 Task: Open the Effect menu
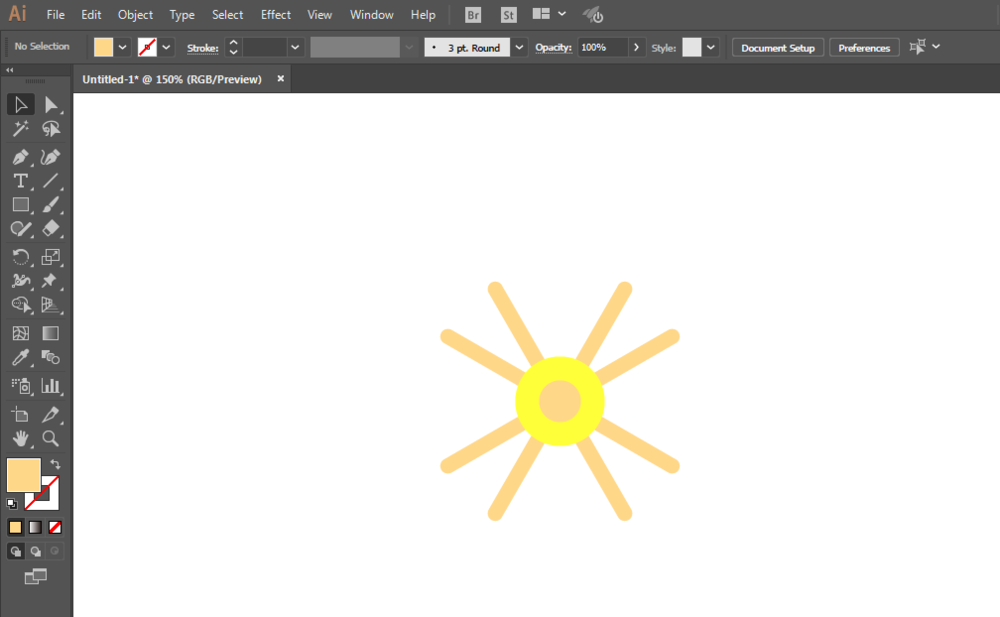point(276,15)
